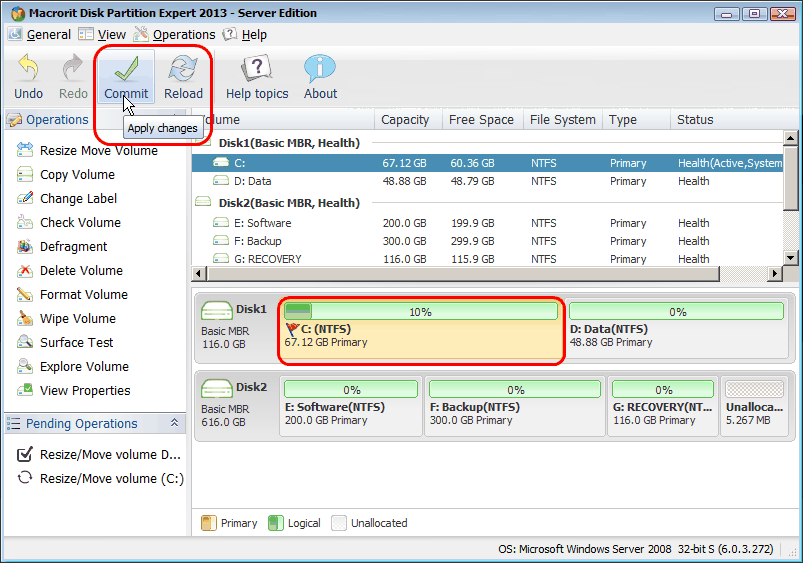
Task: Click the drive icon of the G: RECOVERY row
Action: (x=221, y=259)
